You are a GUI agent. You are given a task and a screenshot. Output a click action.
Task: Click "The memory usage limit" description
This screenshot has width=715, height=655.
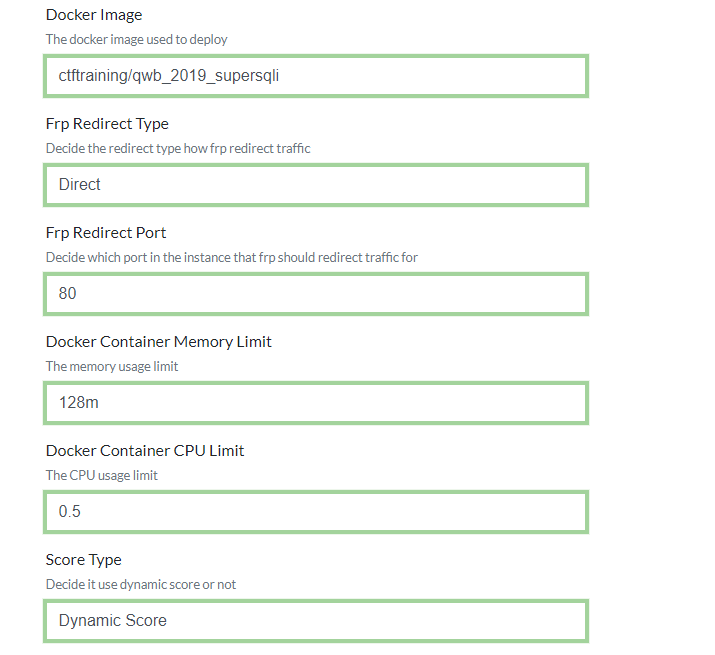tap(112, 366)
